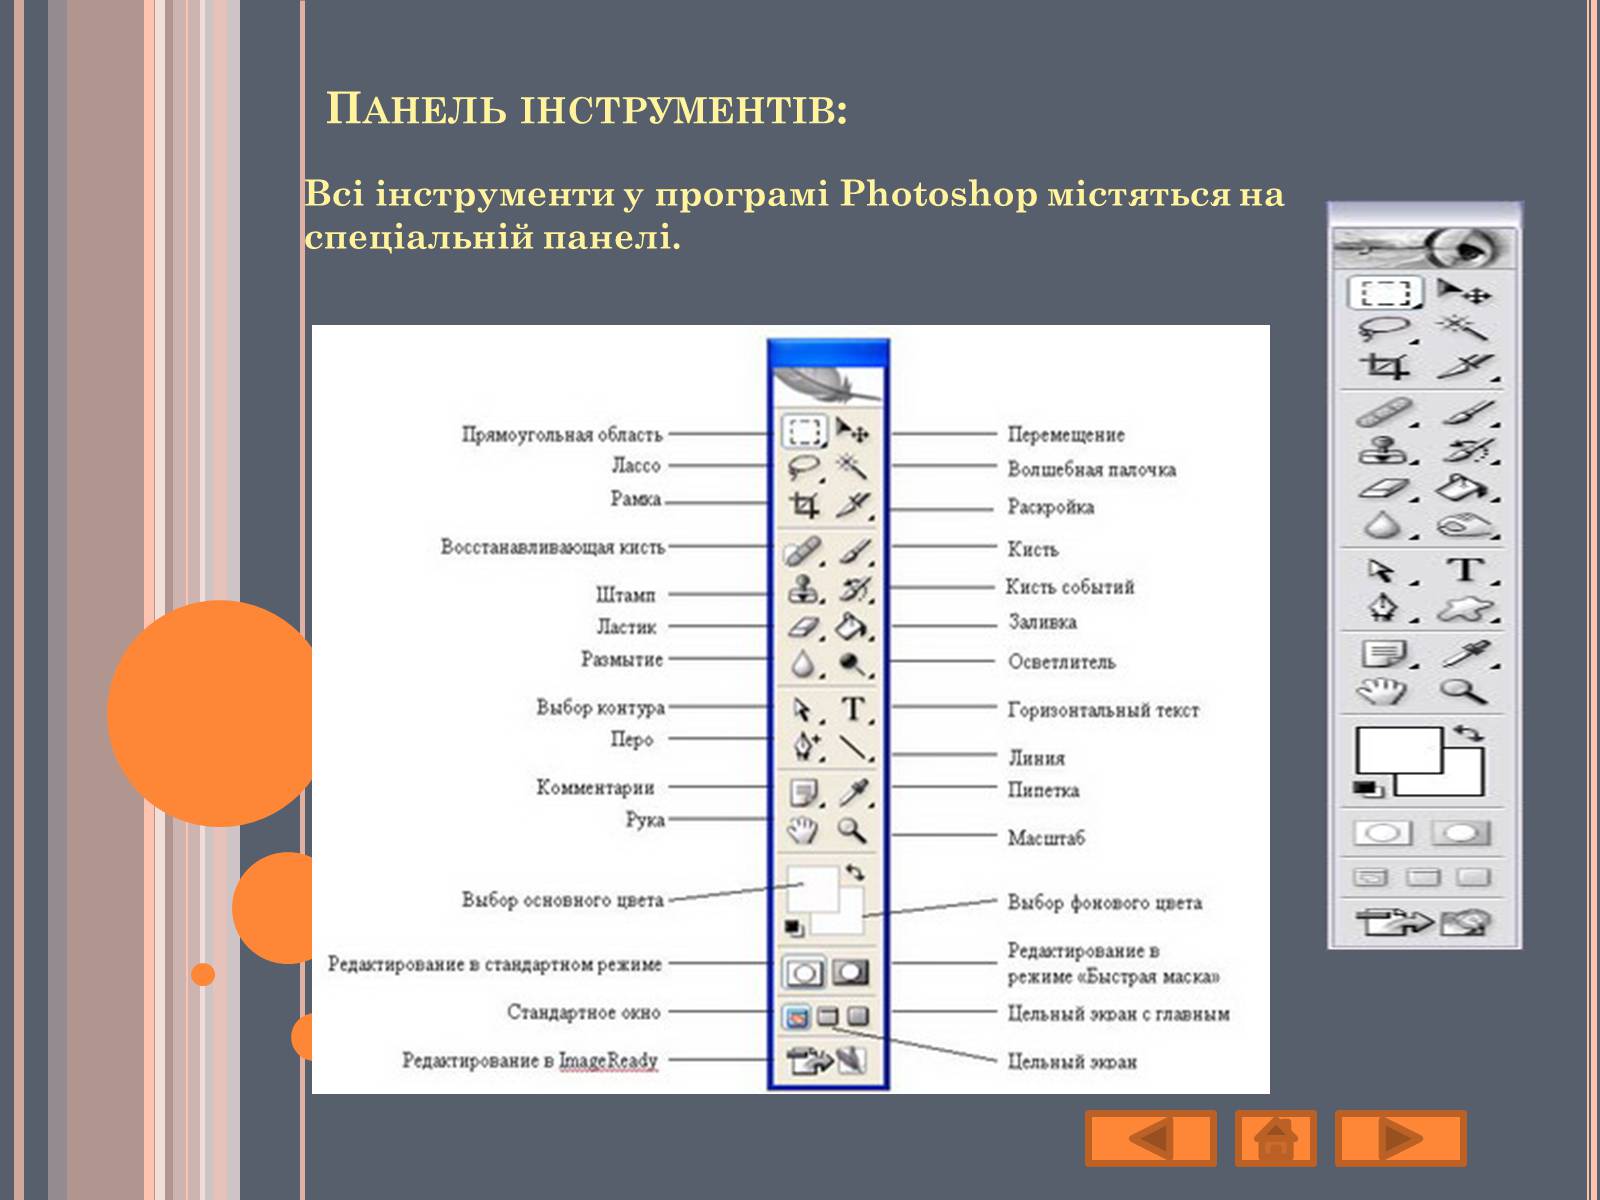1600x1200 pixels.
Task: Click the 'Волшебная палочка' label
Action: pyautogui.click(x=1092, y=469)
